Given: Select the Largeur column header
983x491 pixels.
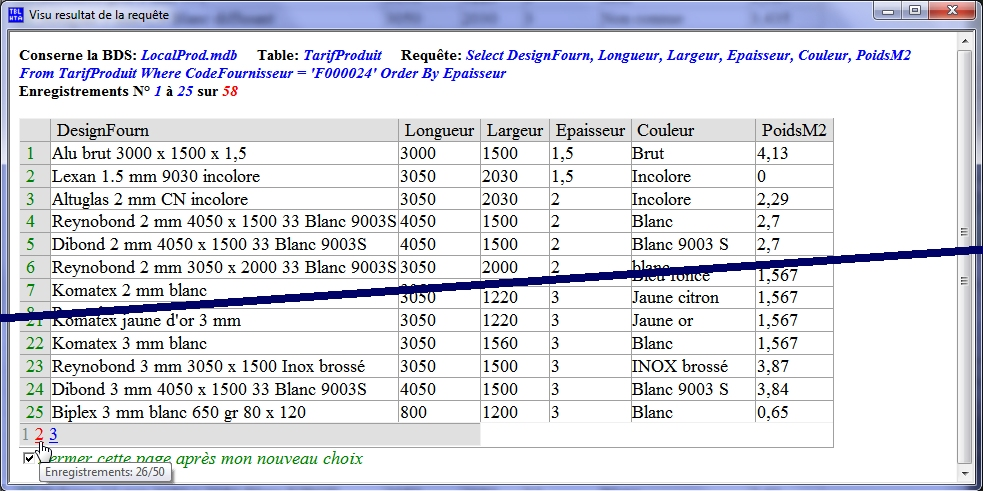Looking at the screenshot, I should click(514, 131).
